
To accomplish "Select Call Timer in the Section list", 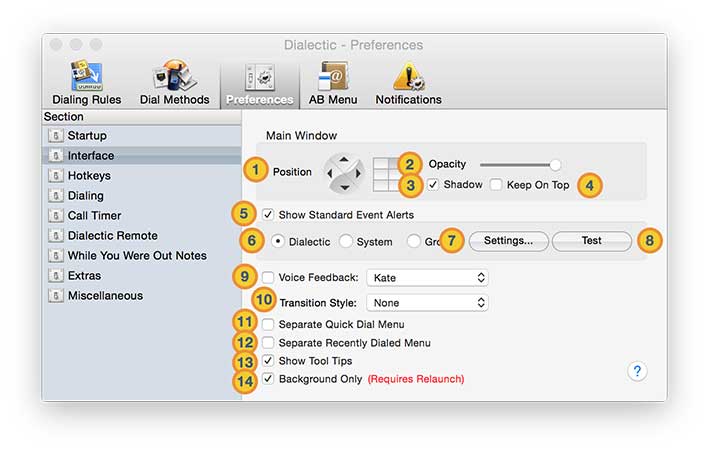I will pyautogui.click(x=142, y=215).
